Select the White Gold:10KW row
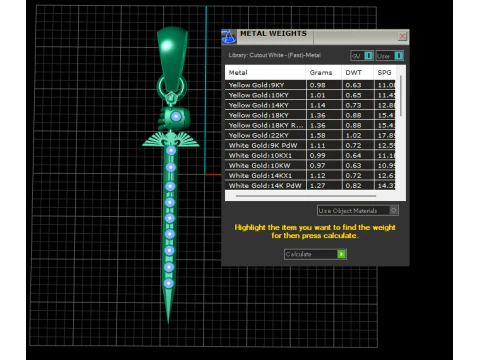Screen dimensions: 480x360 (x=310, y=165)
